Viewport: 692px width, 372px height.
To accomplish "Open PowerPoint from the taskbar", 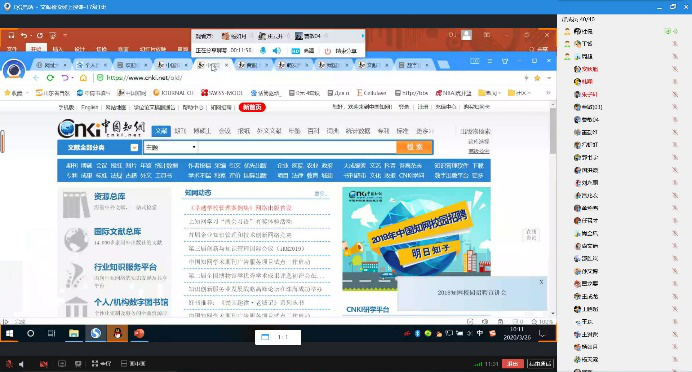I will pos(139,334).
